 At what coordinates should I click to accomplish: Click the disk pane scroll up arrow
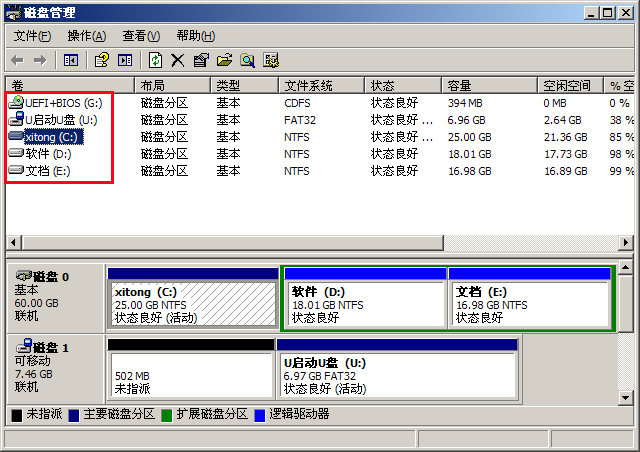pyautogui.click(x=625, y=268)
